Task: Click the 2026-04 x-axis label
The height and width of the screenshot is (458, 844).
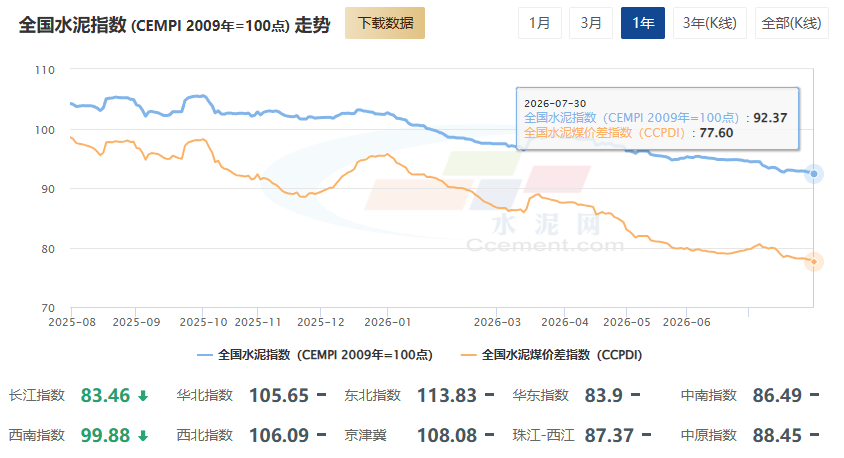Action: 565,322
